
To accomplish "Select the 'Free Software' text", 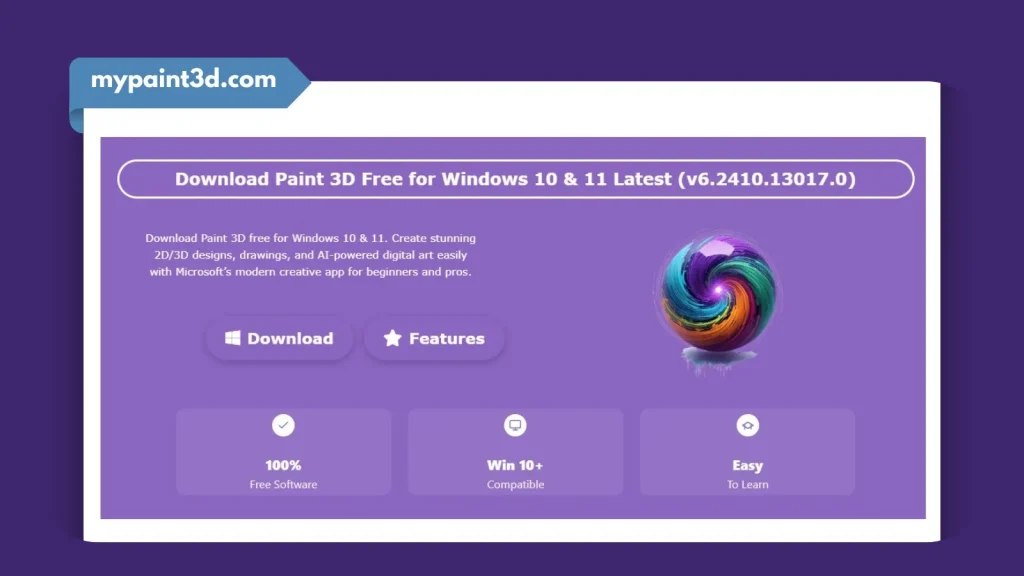I will tap(283, 485).
